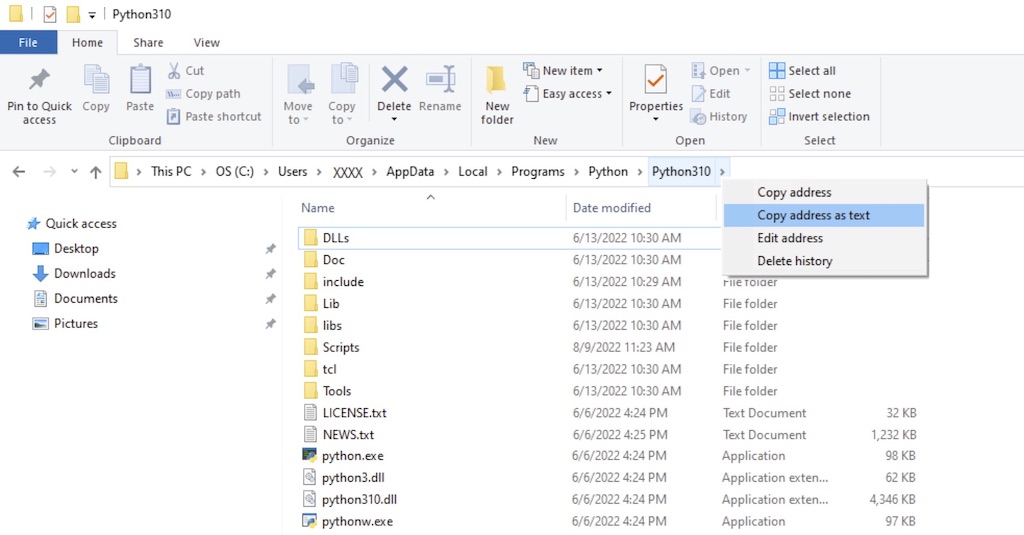Click the Move to icon

(300, 80)
